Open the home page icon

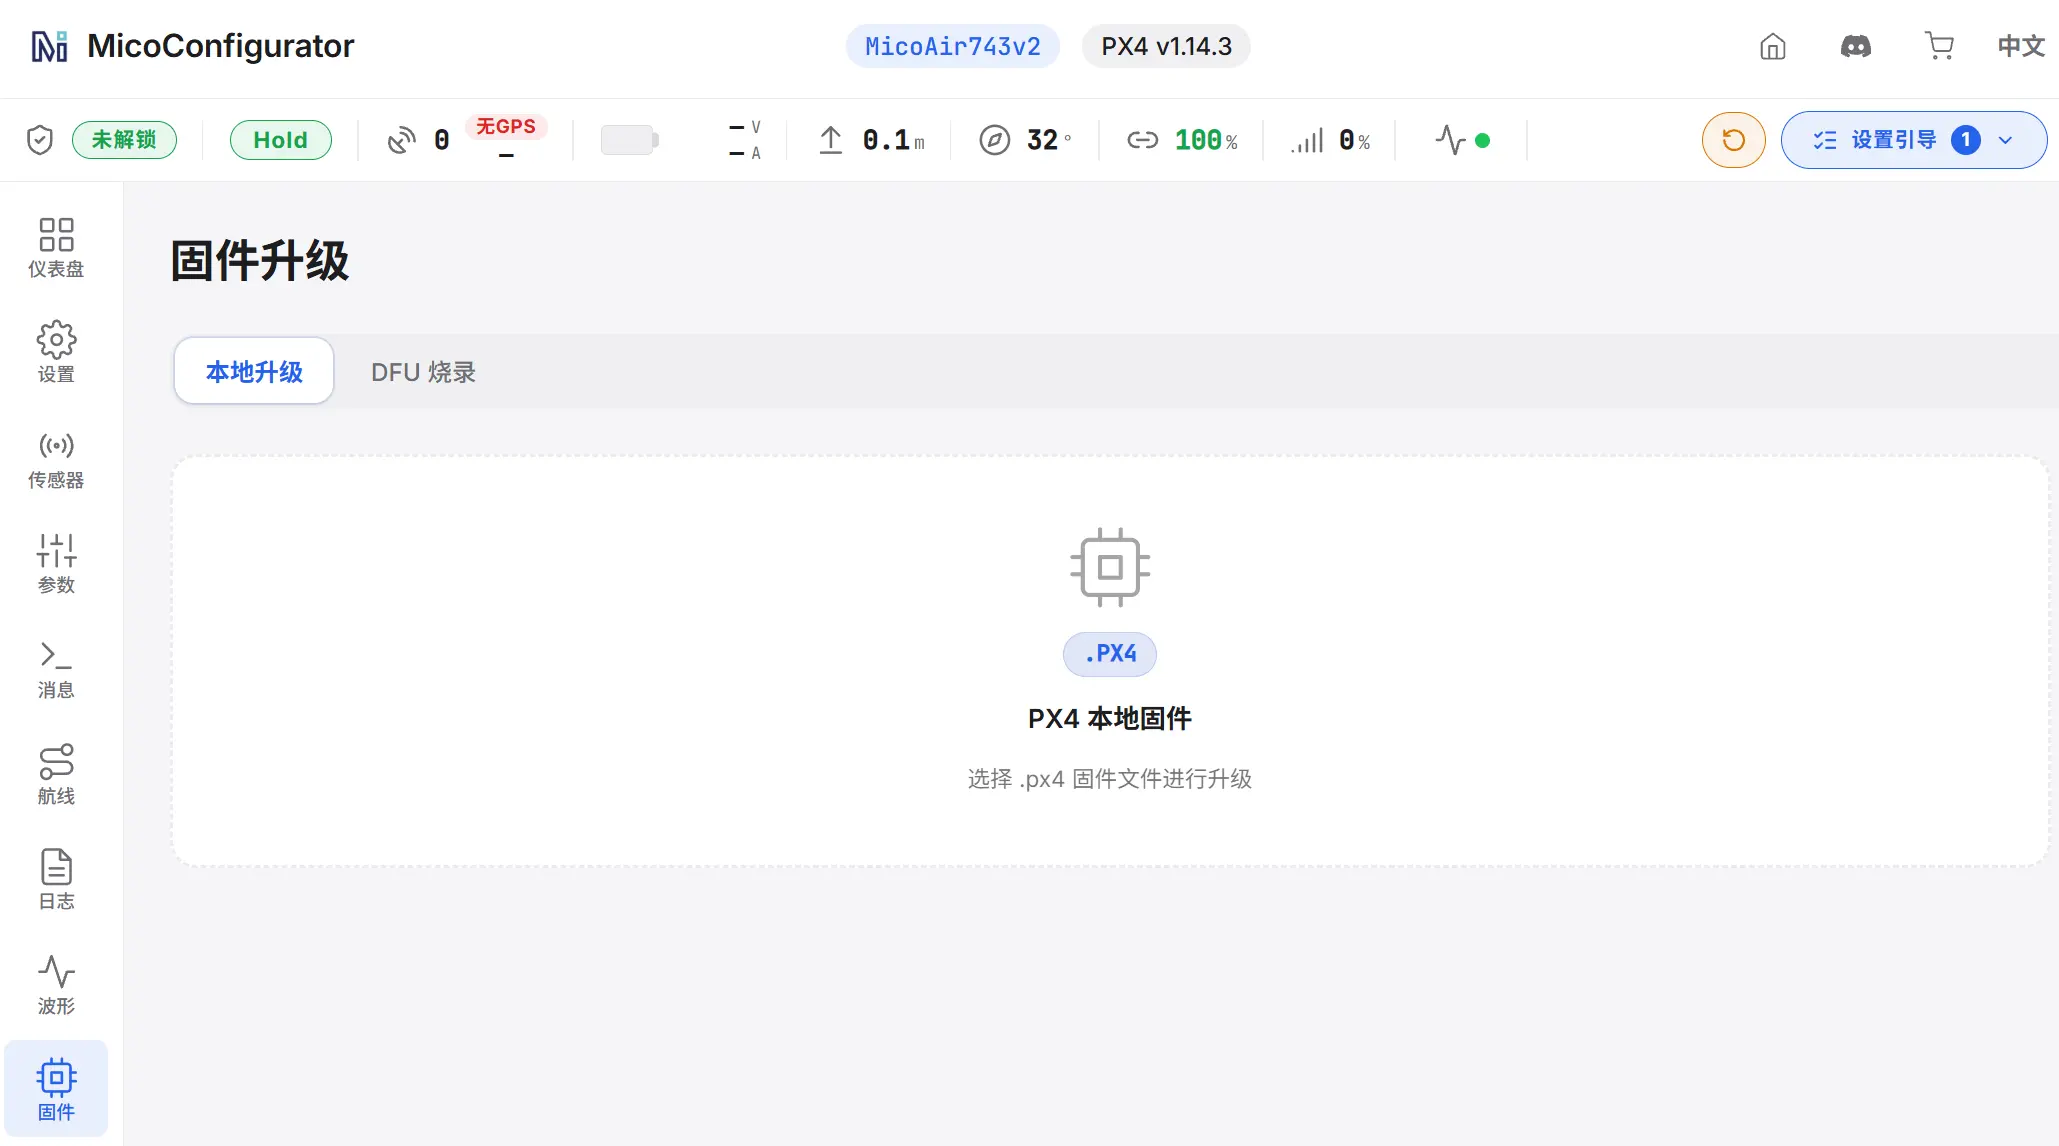pyautogui.click(x=1772, y=46)
